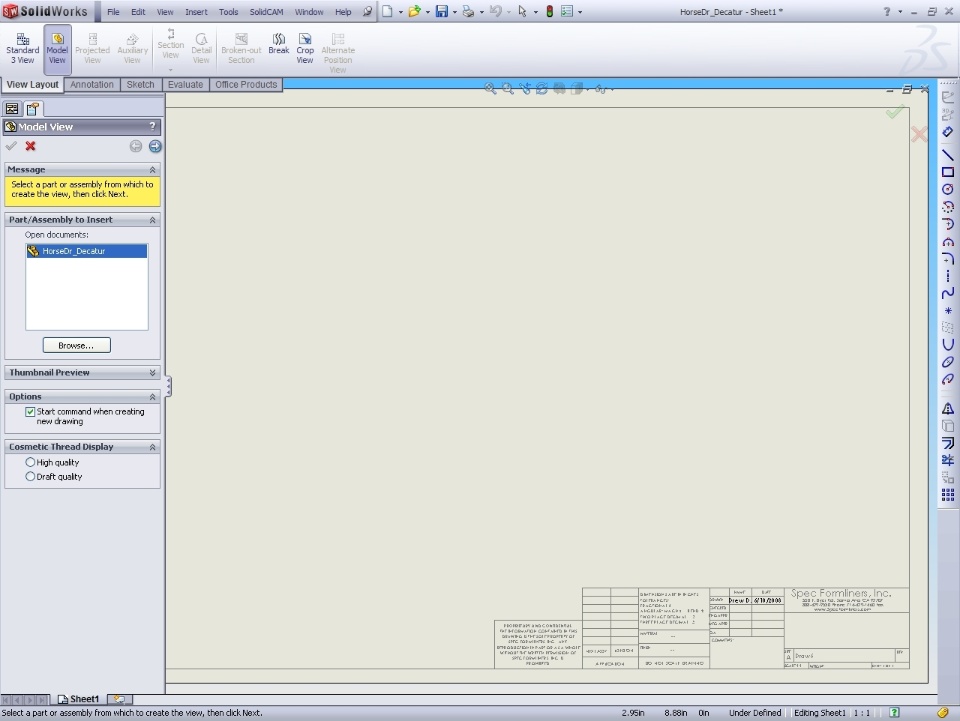The width and height of the screenshot is (960, 721).
Task: Click the green OK checkmark in Model View panel
Action: pos(11,146)
